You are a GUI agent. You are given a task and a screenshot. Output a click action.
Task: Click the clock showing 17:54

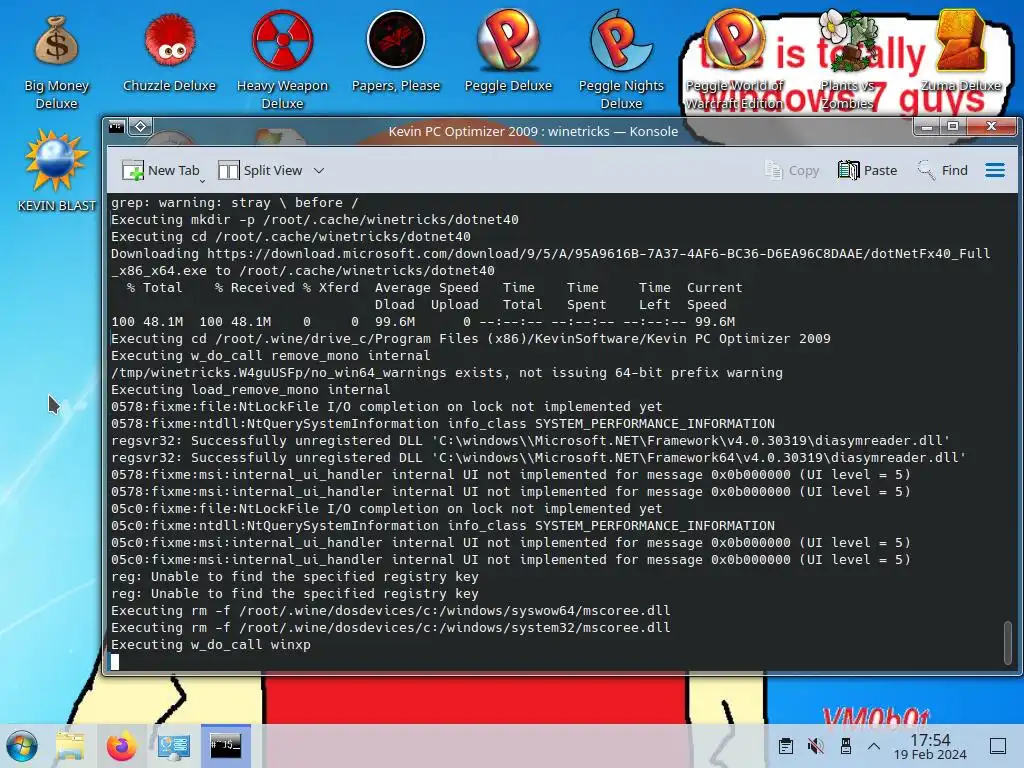click(930, 746)
